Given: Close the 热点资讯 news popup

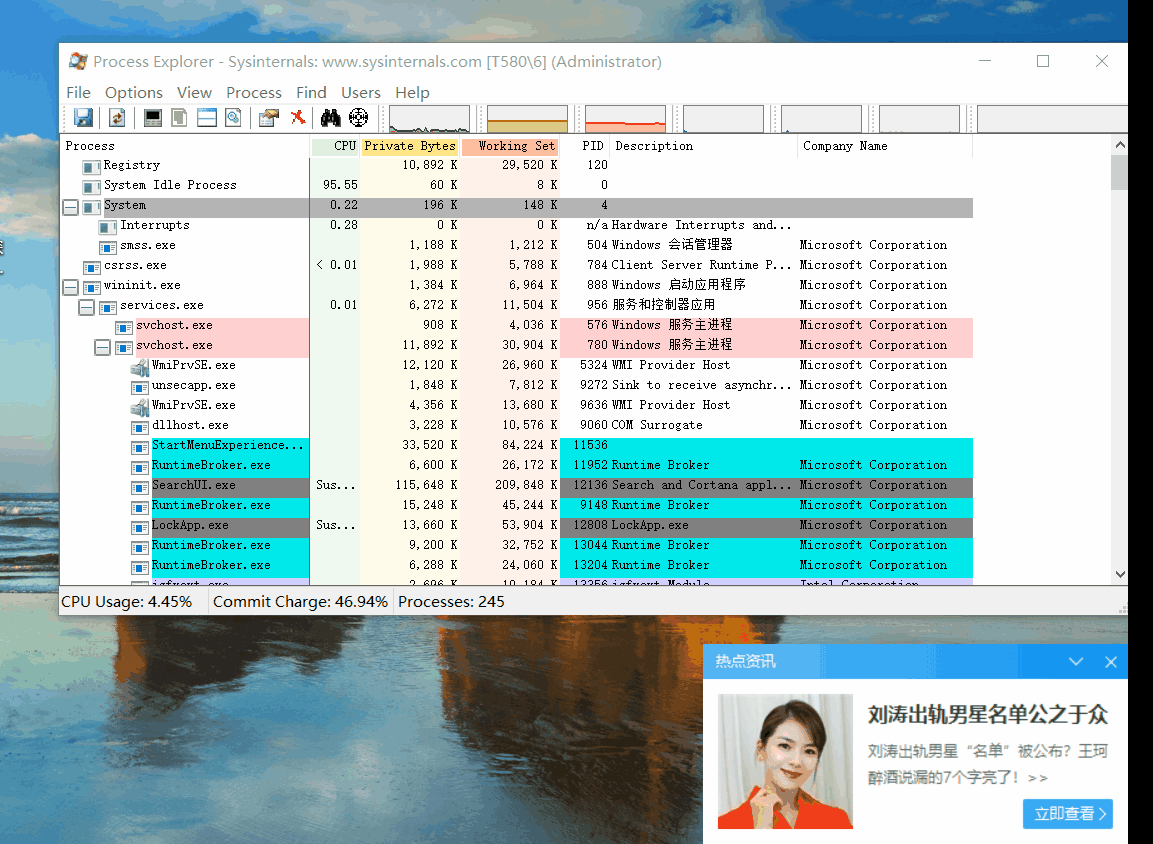Looking at the screenshot, I should [x=1111, y=662].
